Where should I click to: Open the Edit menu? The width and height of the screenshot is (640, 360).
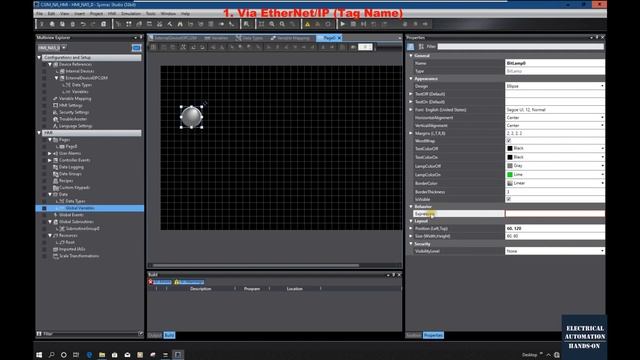tap(51, 13)
